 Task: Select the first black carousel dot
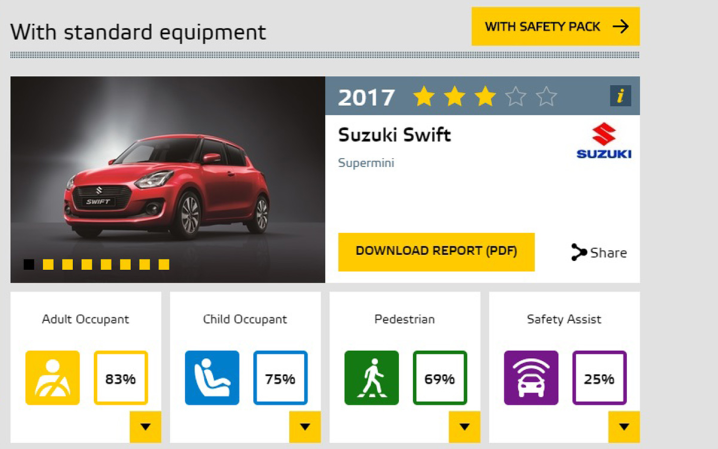click(x=29, y=264)
